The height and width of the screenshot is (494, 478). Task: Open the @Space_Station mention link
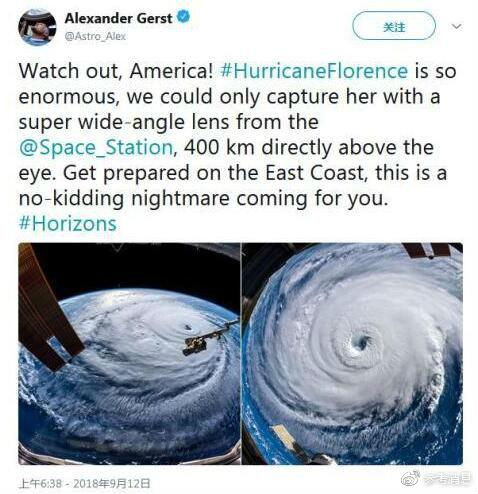coord(96,147)
